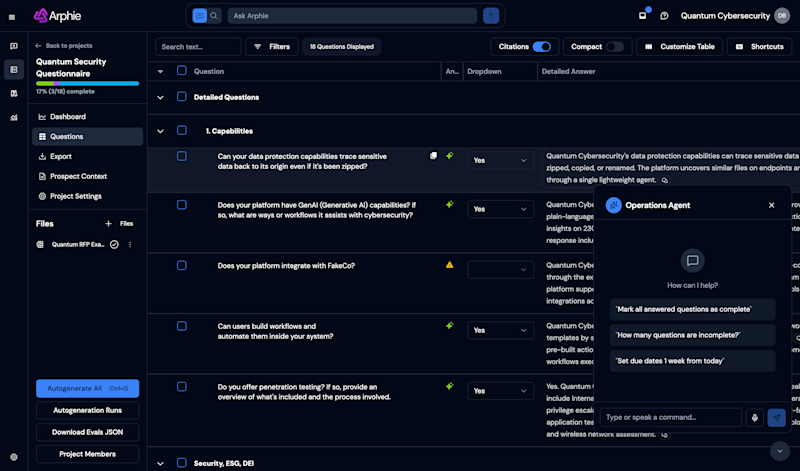Check the 1. Capabilities checkbox
Viewport: 800px width, 471px height.
pyautogui.click(x=182, y=130)
